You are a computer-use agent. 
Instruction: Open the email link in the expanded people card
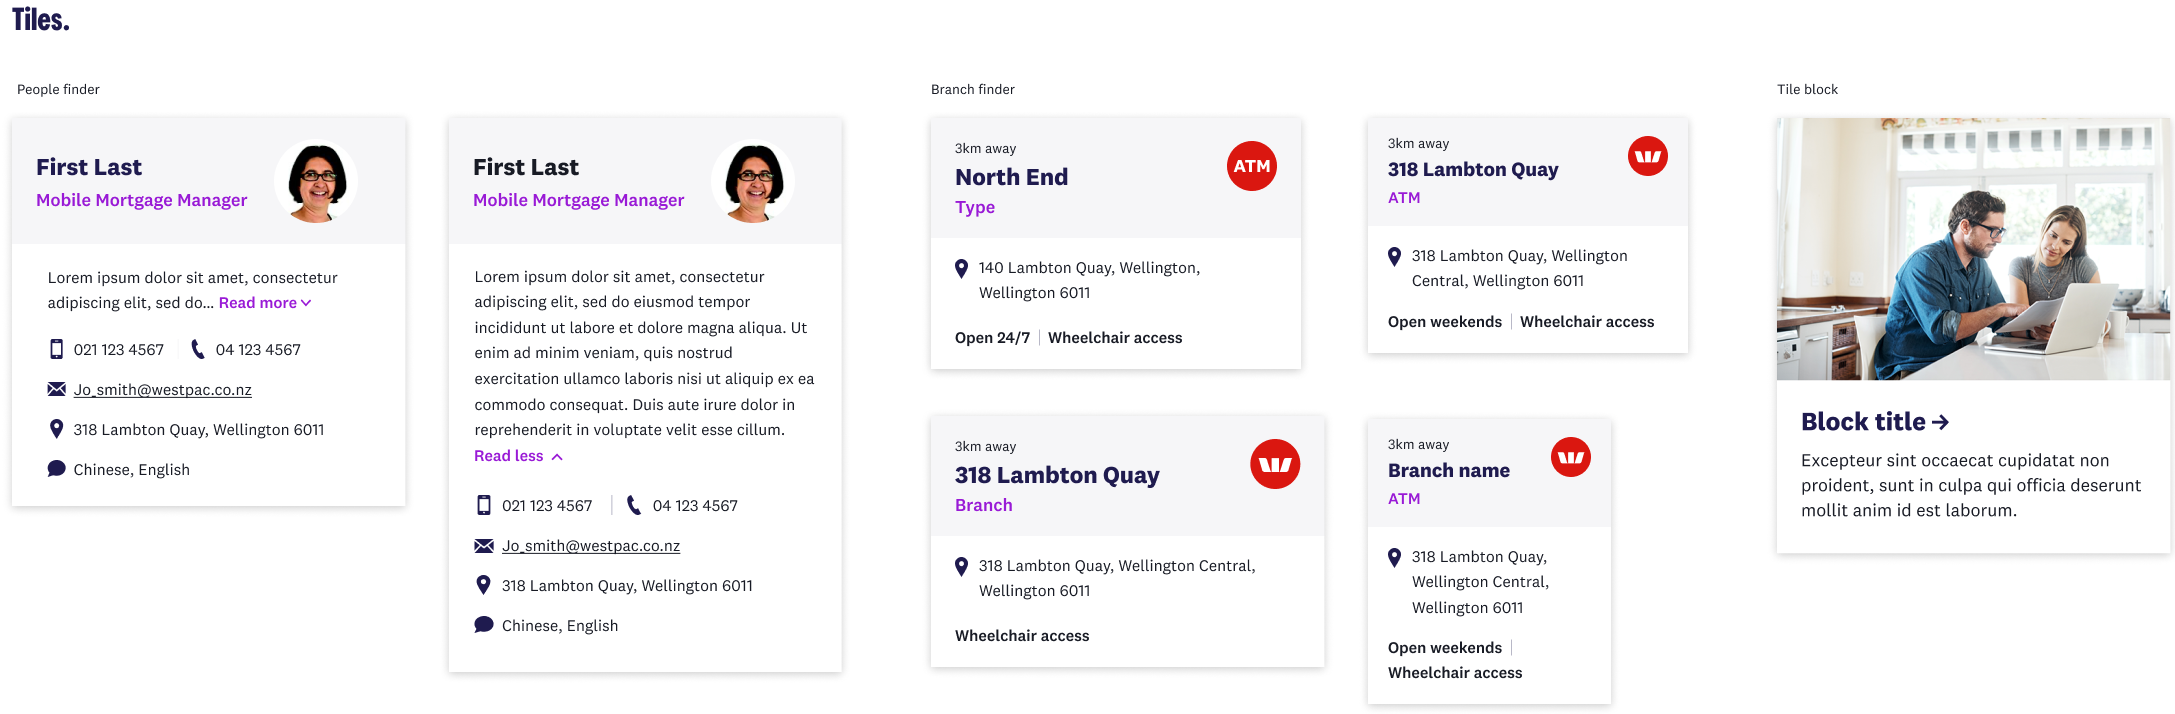pyautogui.click(x=591, y=546)
